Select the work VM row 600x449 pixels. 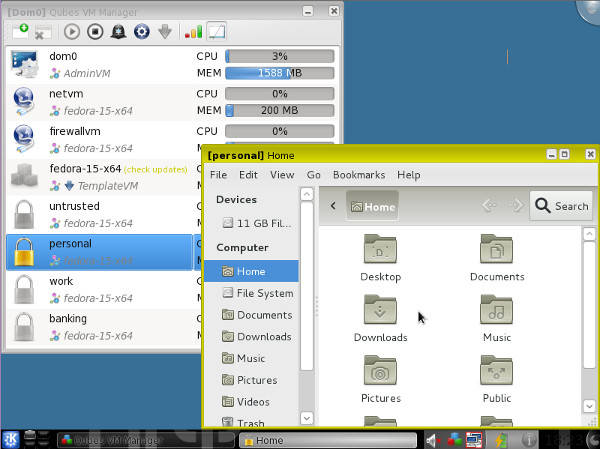(103, 290)
